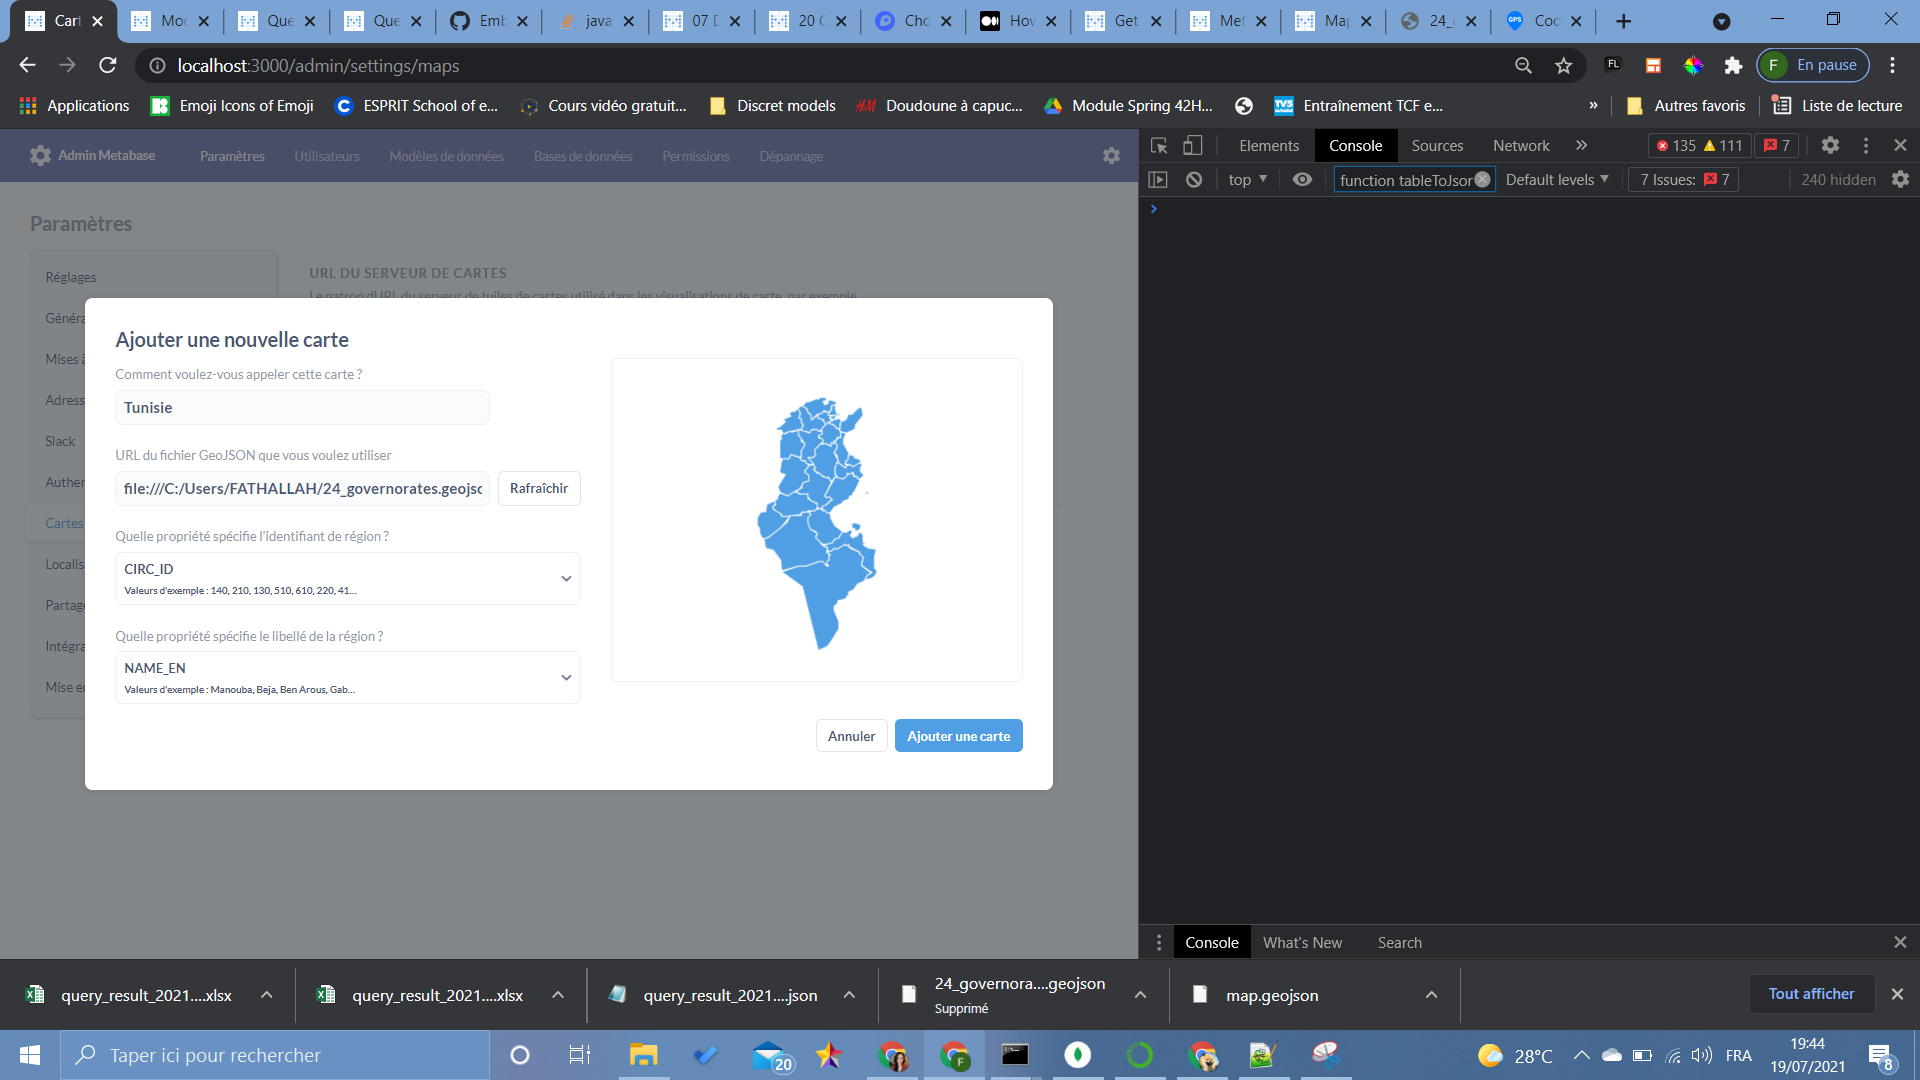Image resolution: width=1920 pixels, height=1080 pixels.
Task: Open the Applications bookmark shortcut
Action: pyautogui.click(x=74, y=106)
